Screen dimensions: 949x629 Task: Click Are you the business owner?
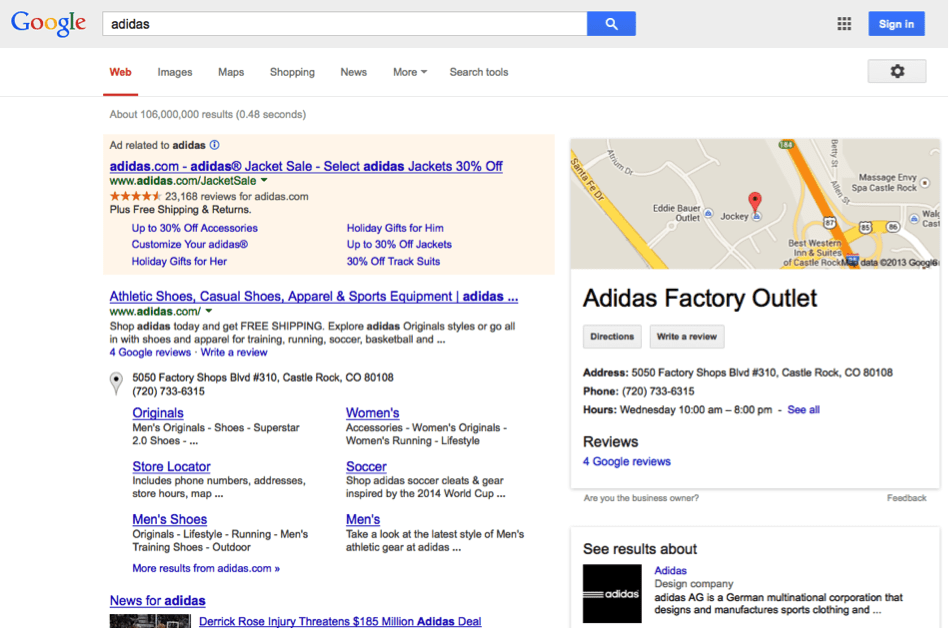point(641,498)
